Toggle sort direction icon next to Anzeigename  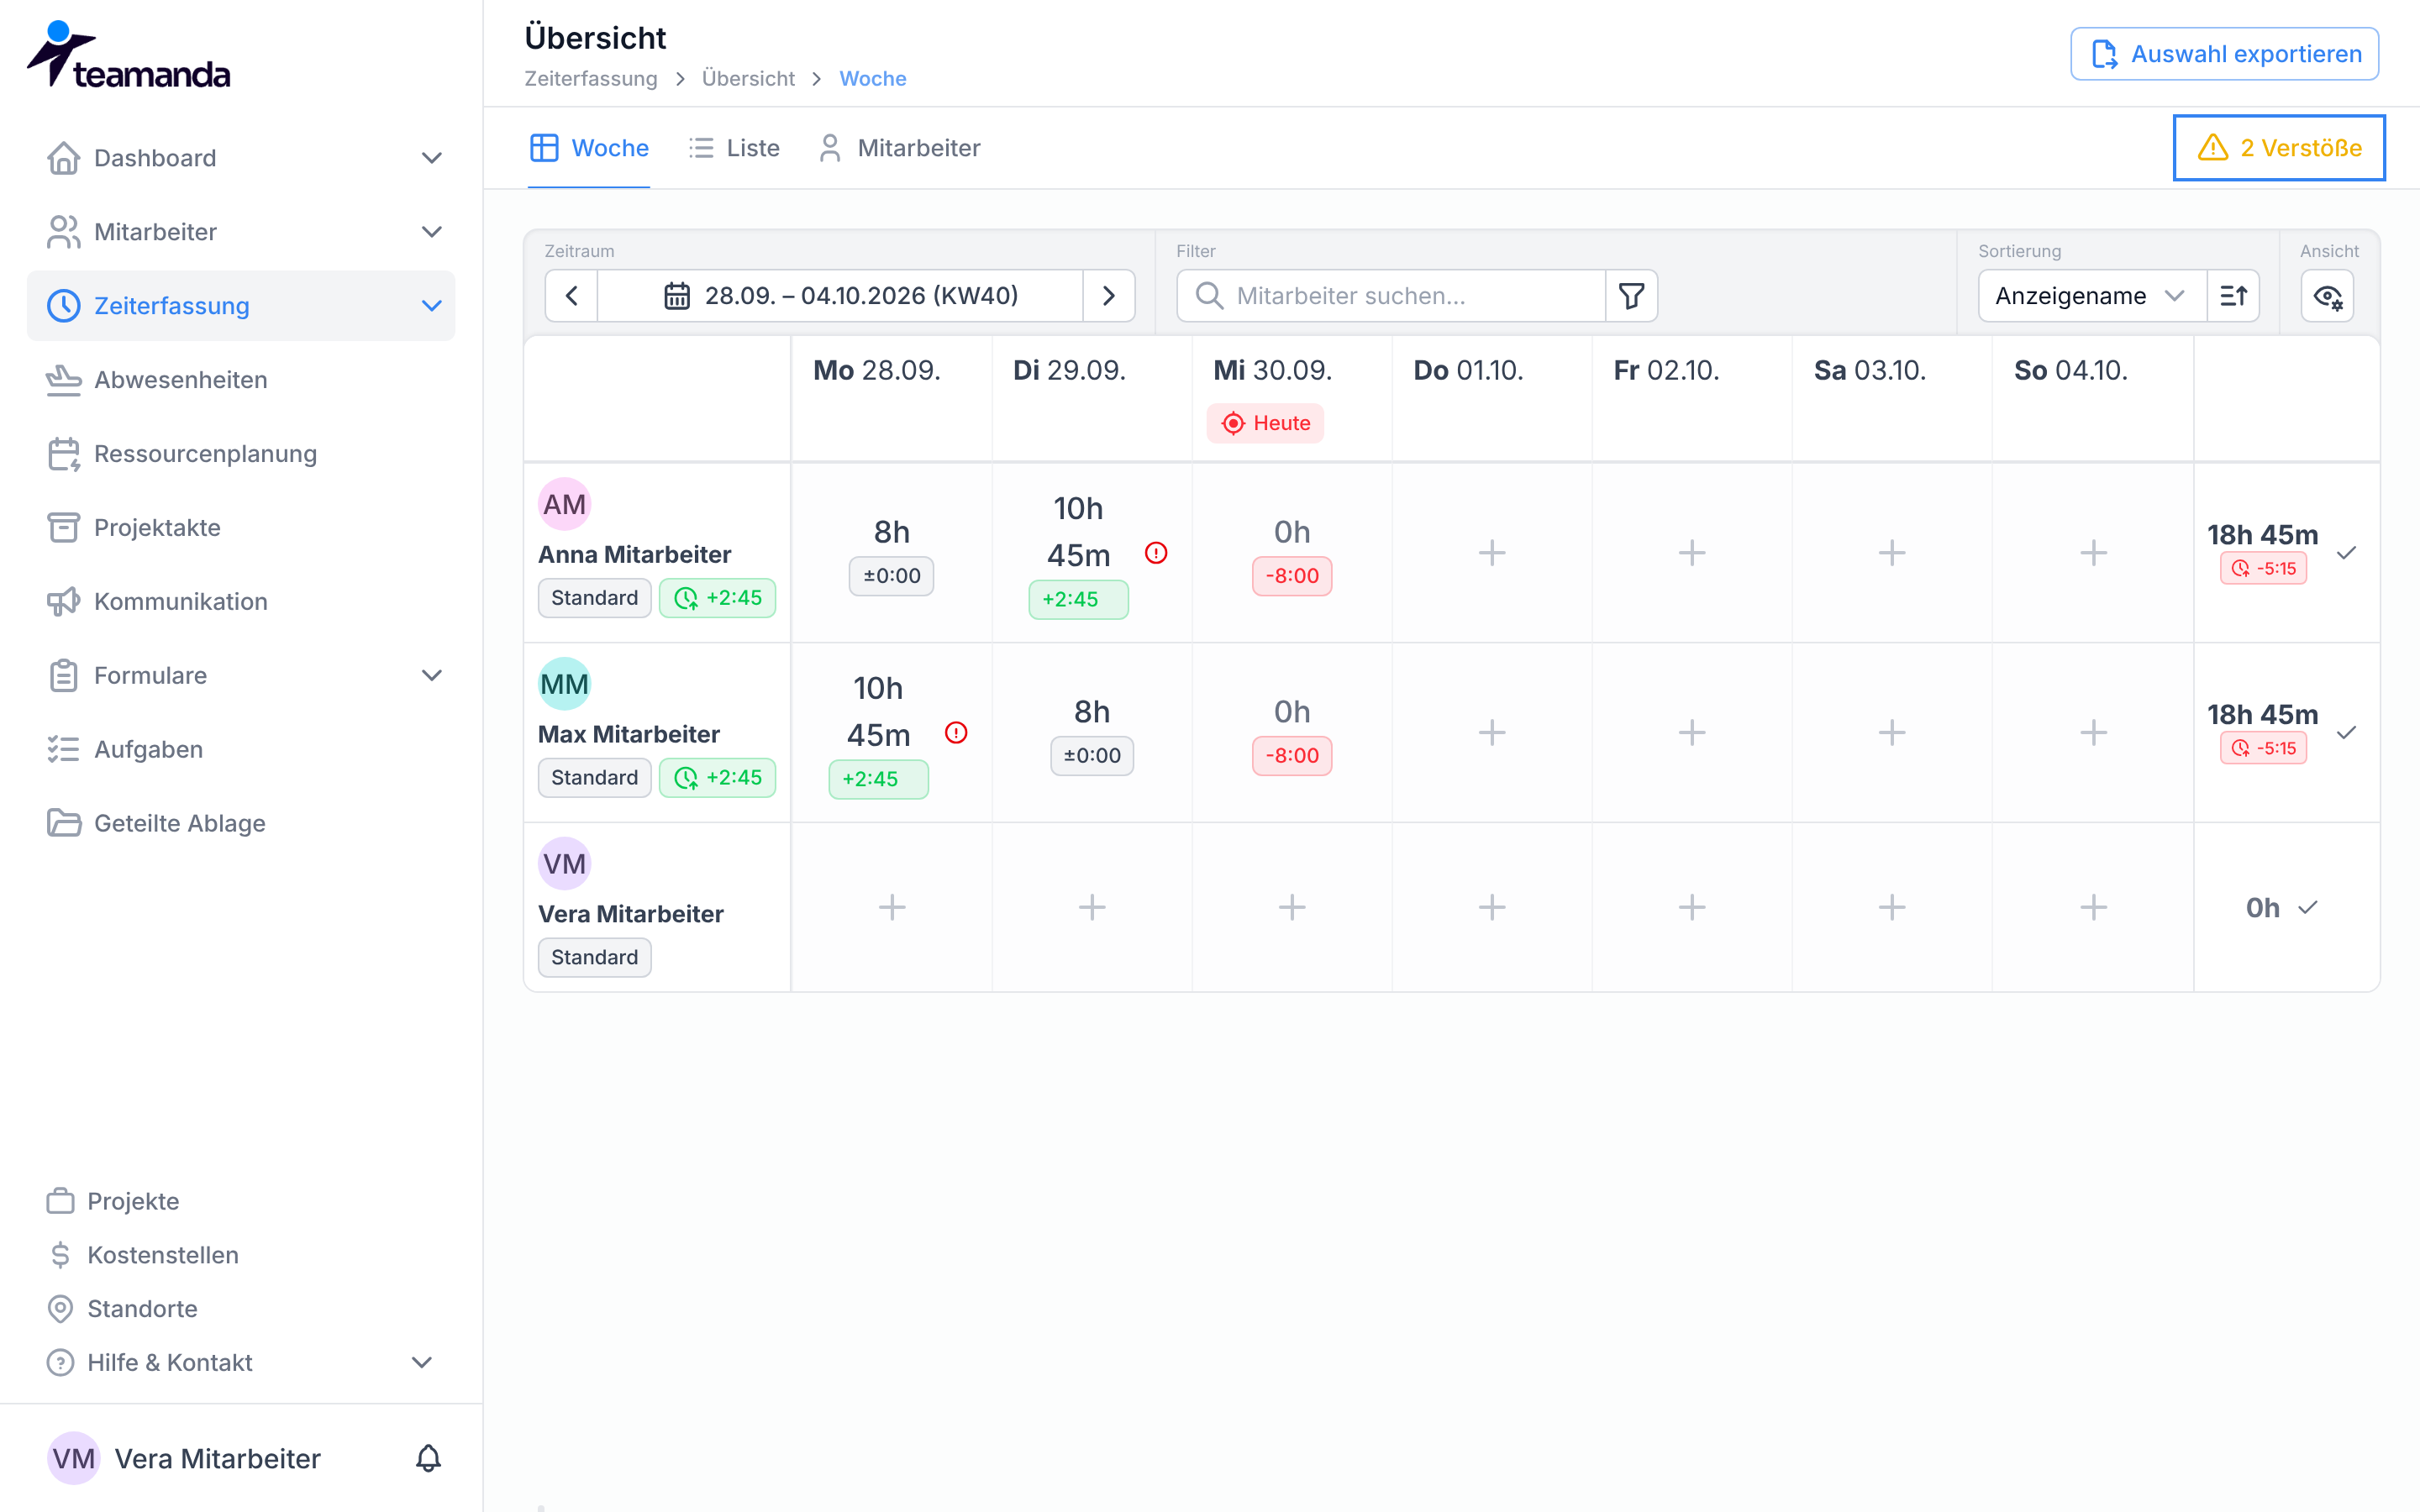[2233, 296]
